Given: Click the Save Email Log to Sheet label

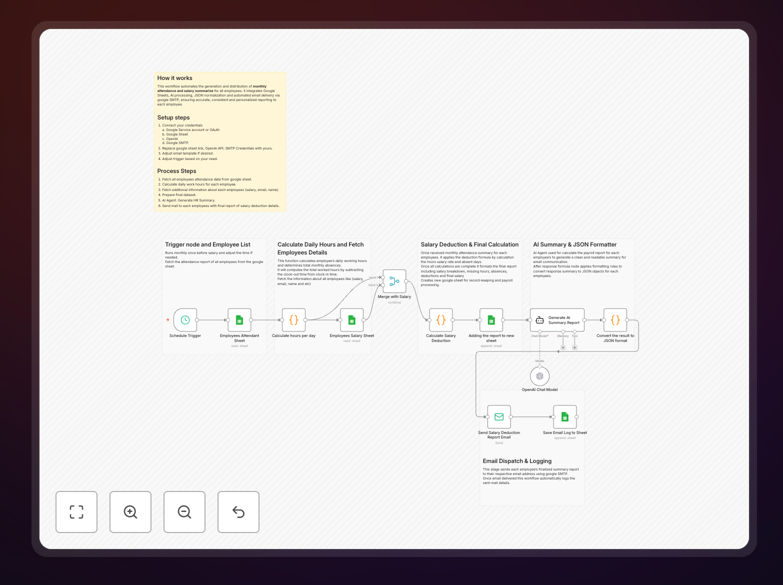Looking at the screenshot, I should pos(565,433).
